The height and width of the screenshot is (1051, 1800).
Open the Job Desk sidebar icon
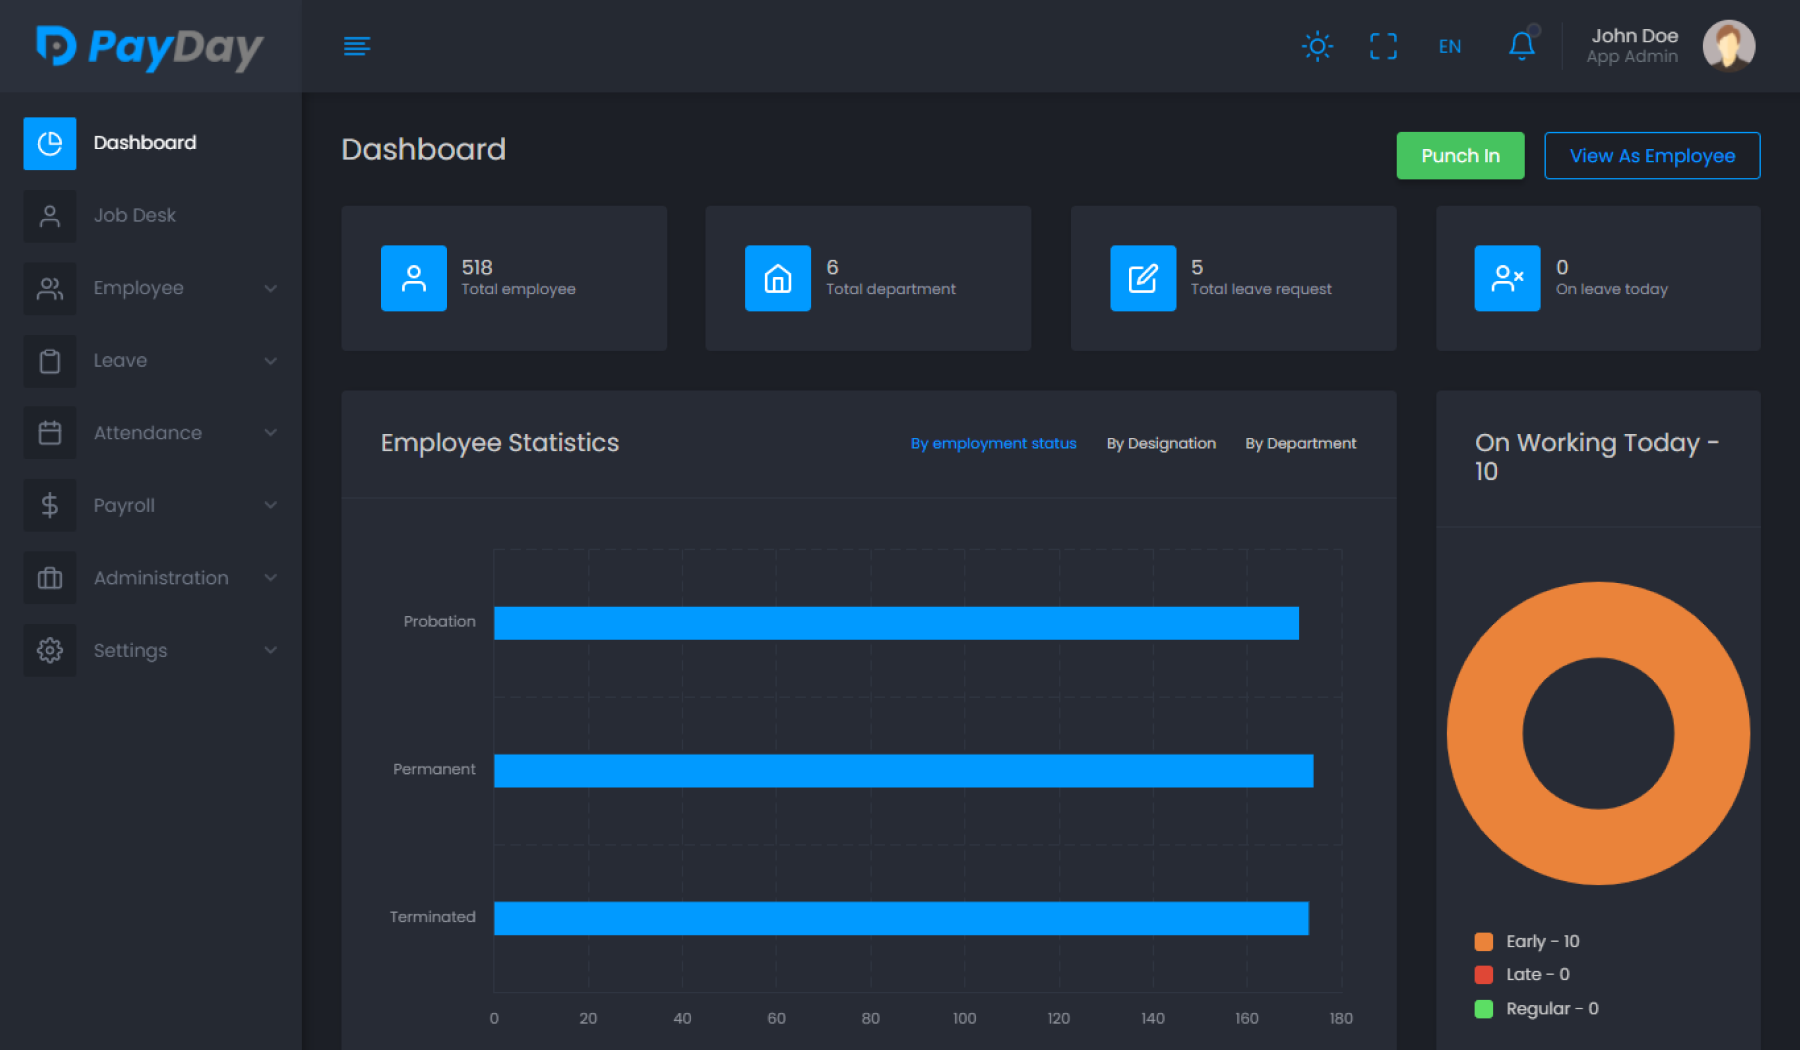tap(50, 216)
